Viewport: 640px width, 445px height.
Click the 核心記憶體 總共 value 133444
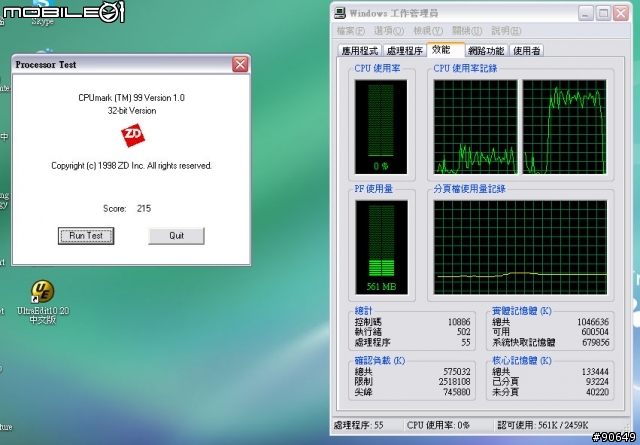tap(595, 372)
